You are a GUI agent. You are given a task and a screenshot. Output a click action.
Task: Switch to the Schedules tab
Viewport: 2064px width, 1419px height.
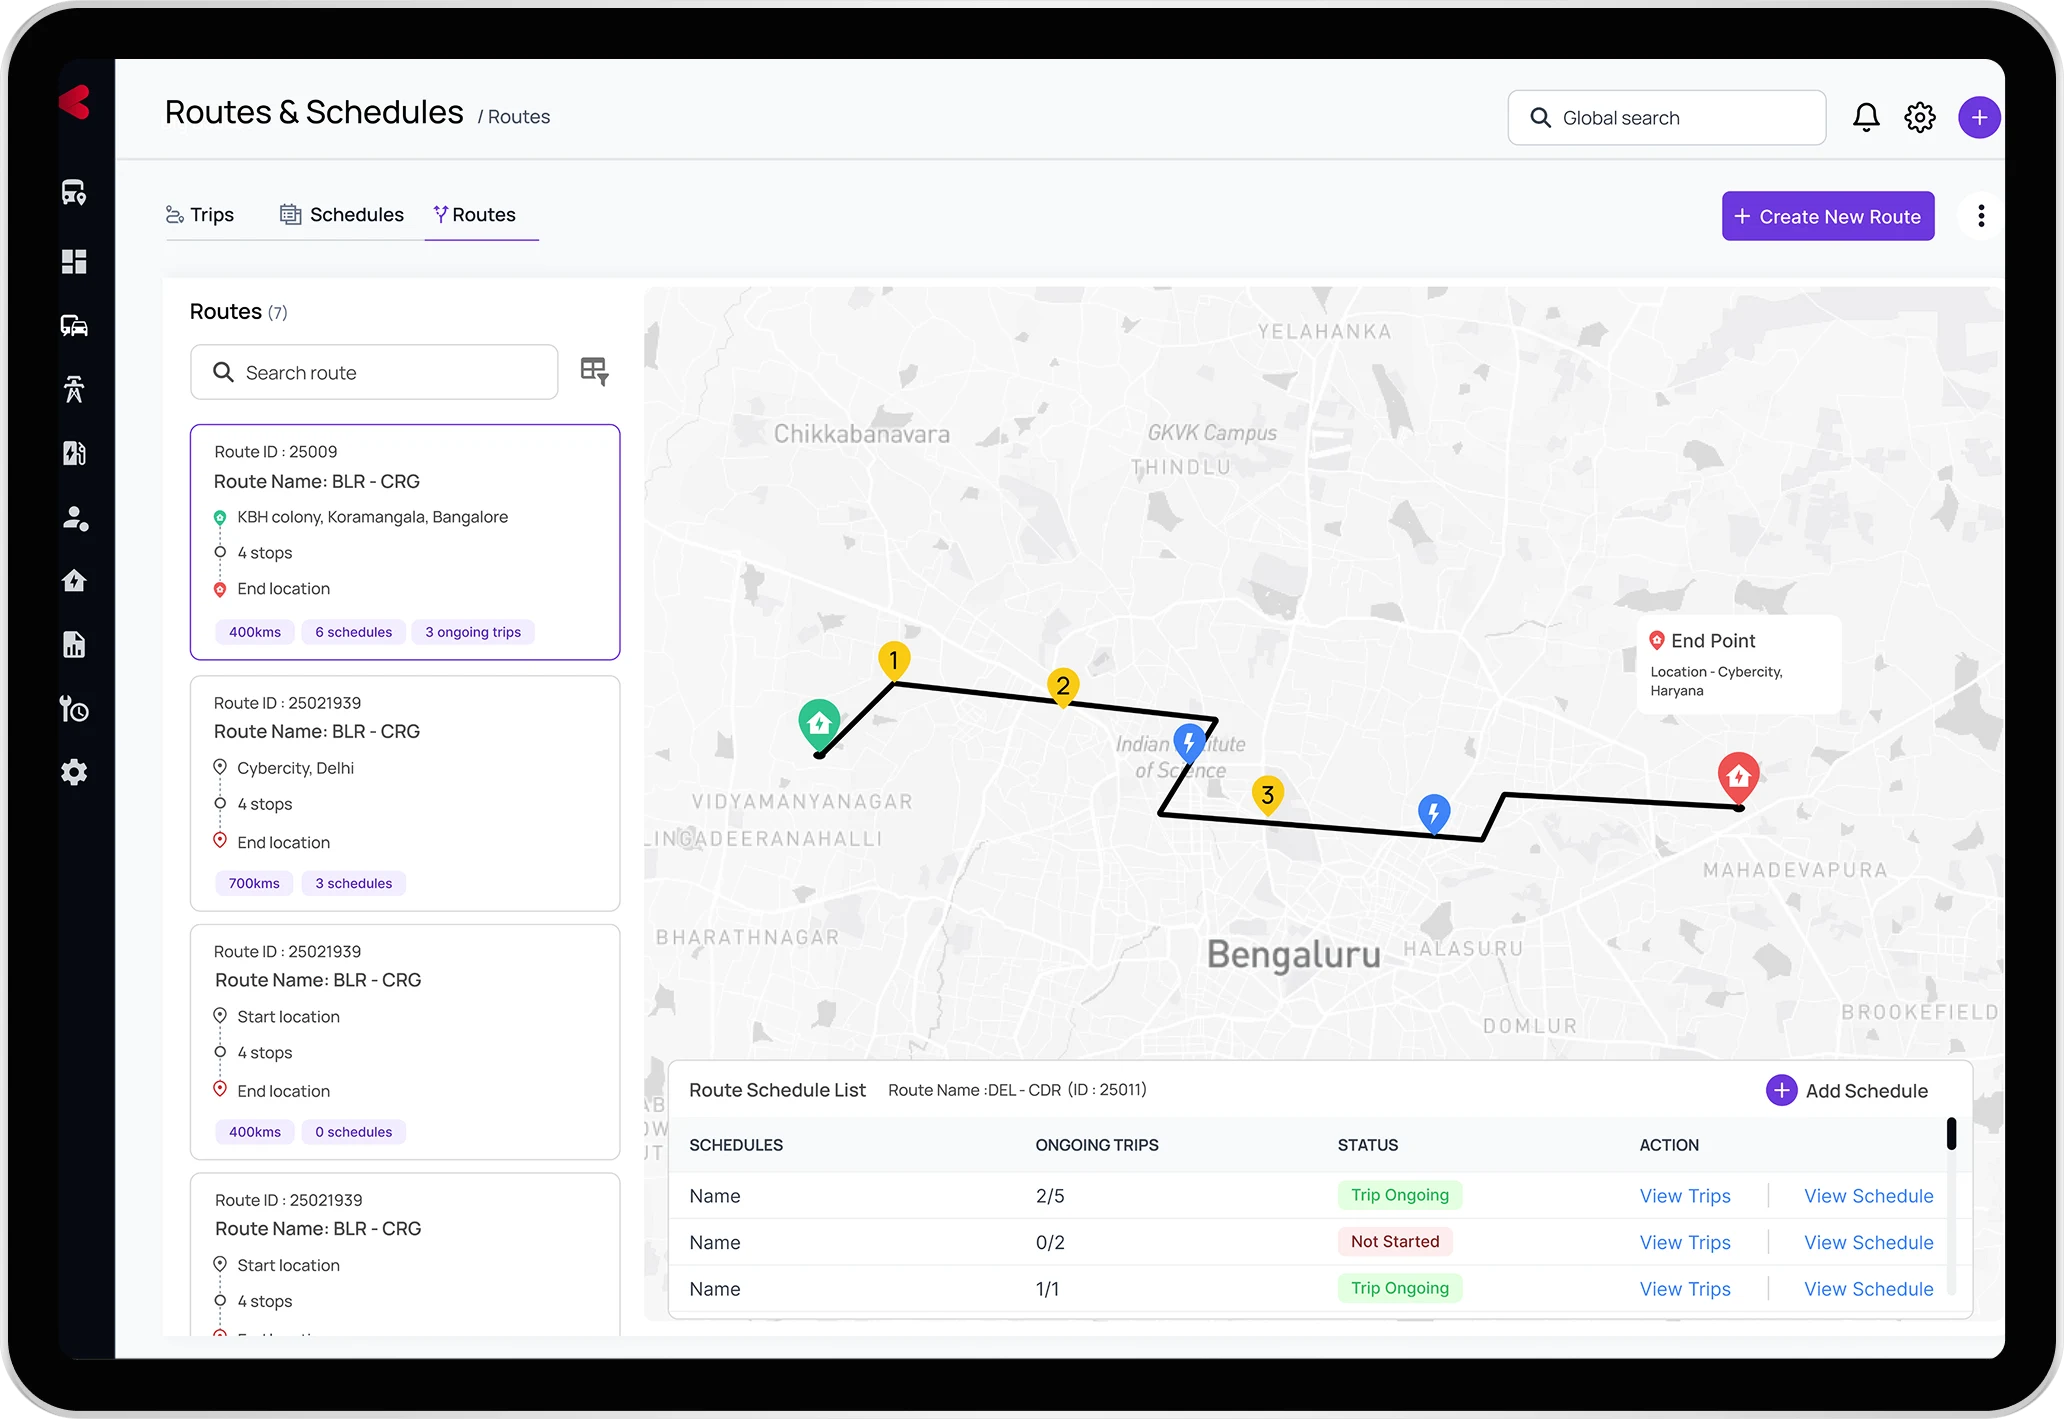point(342,215)
